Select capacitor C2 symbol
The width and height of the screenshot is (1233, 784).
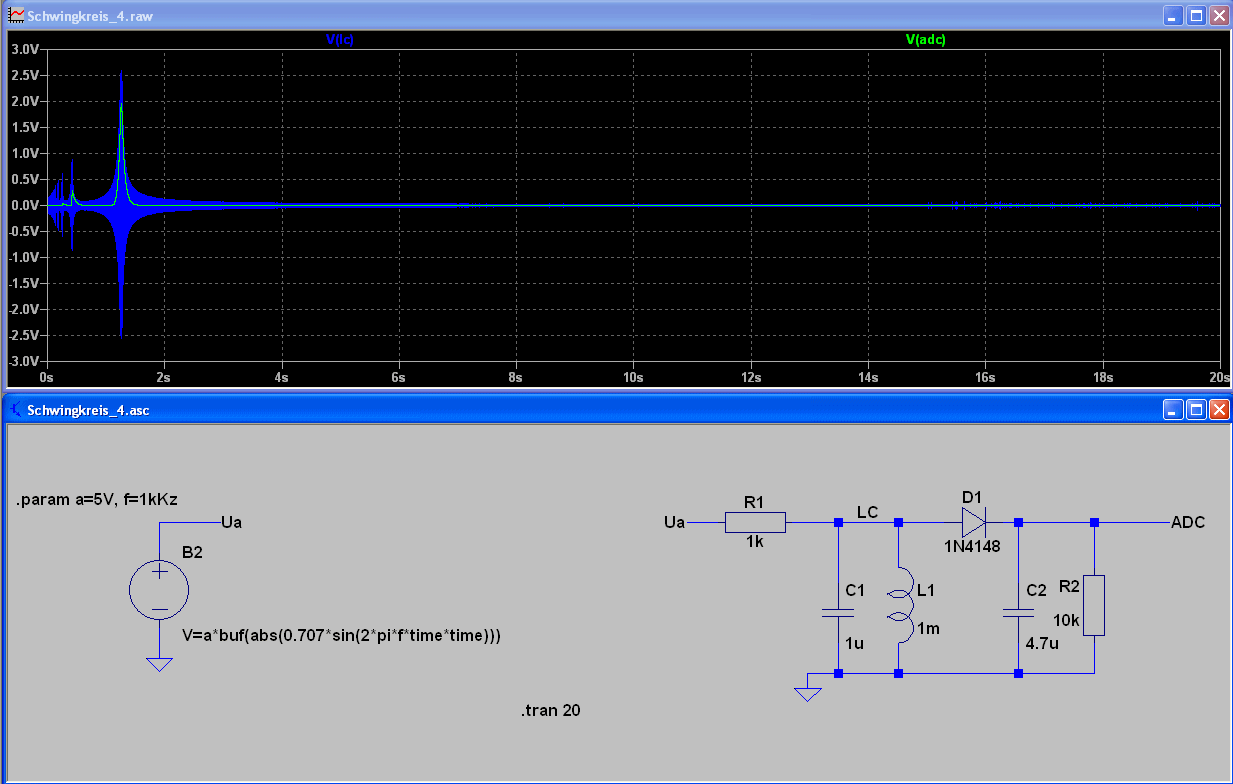point(1018,612)
